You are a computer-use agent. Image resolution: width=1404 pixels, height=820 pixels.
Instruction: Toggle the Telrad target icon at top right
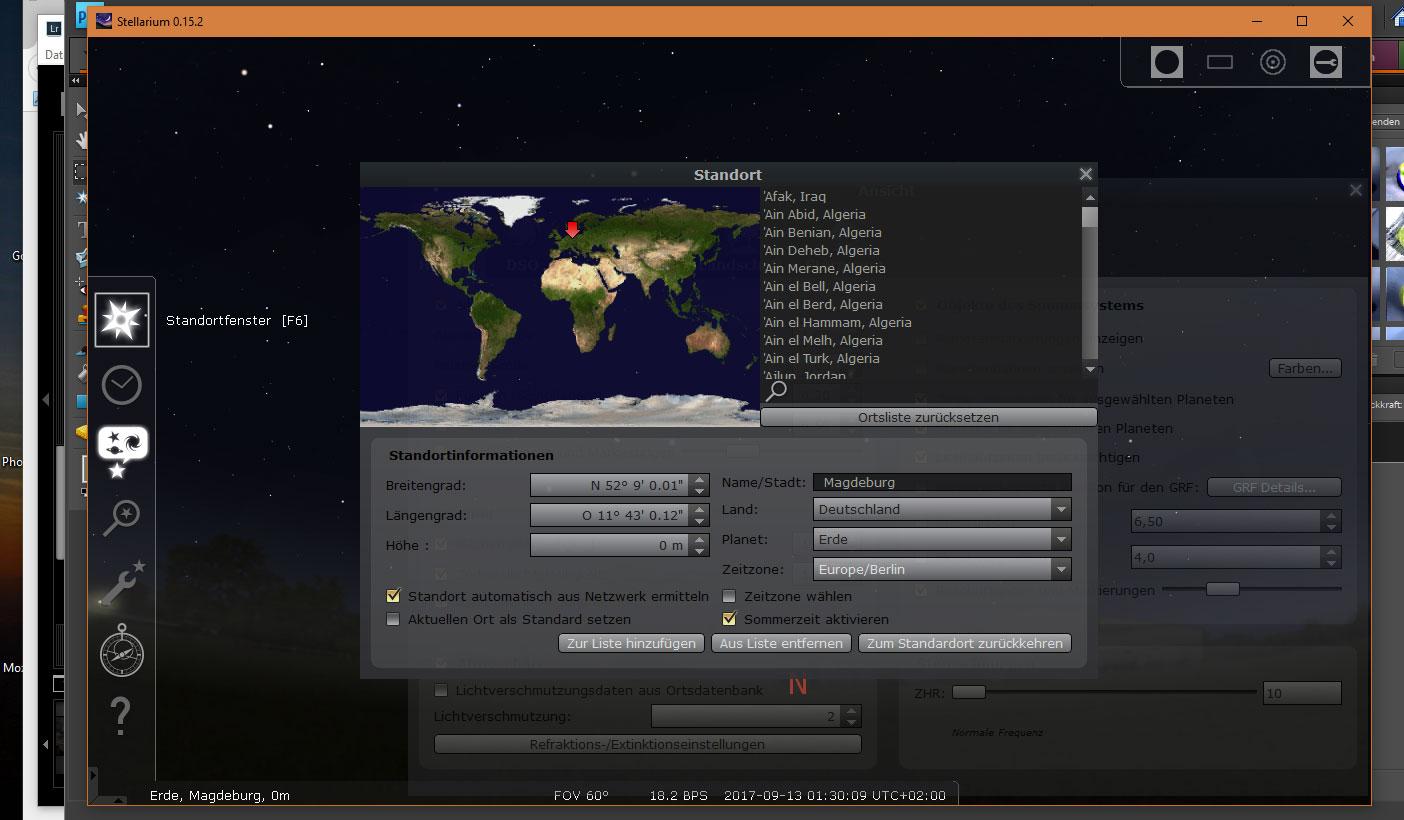(x=1272, y=62)
